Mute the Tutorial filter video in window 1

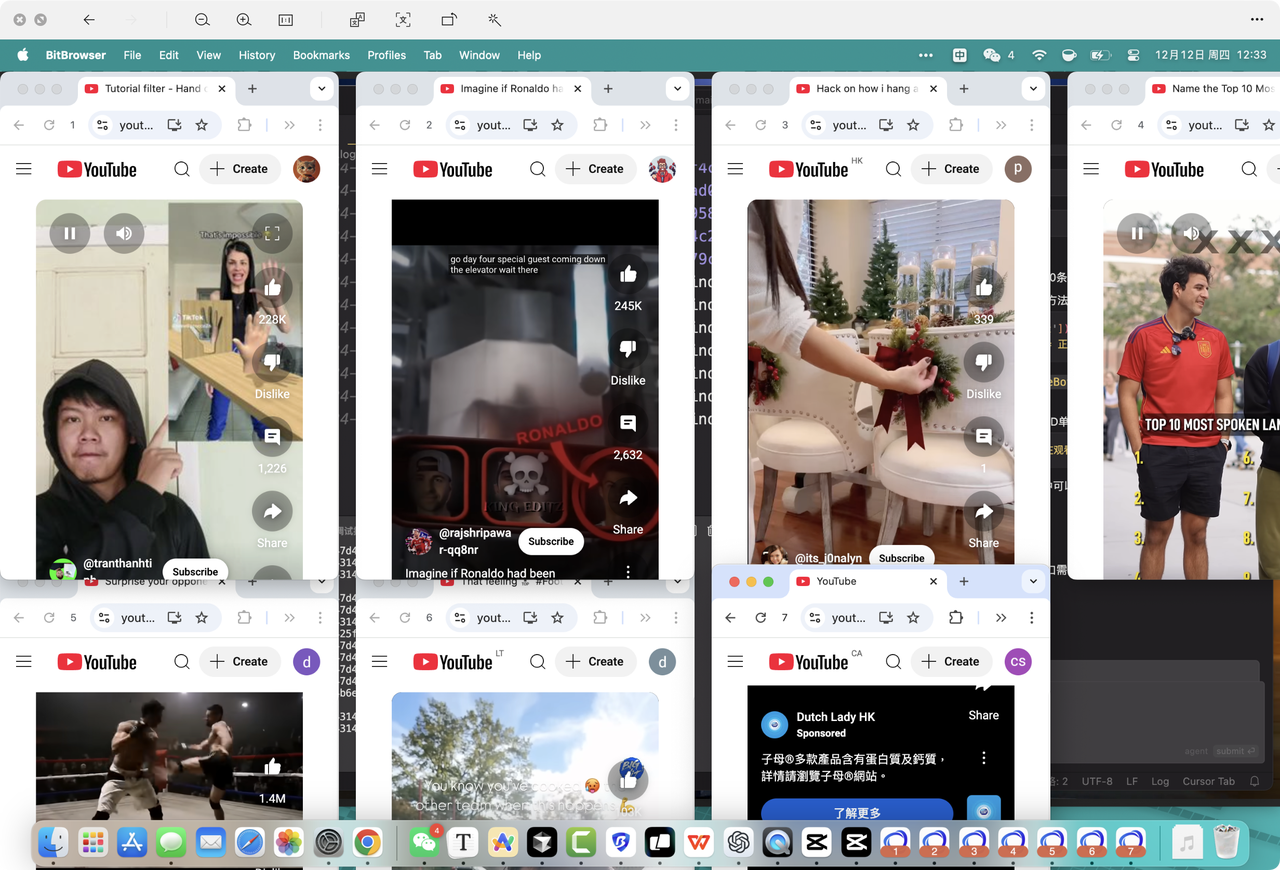(x=124, y=233)
